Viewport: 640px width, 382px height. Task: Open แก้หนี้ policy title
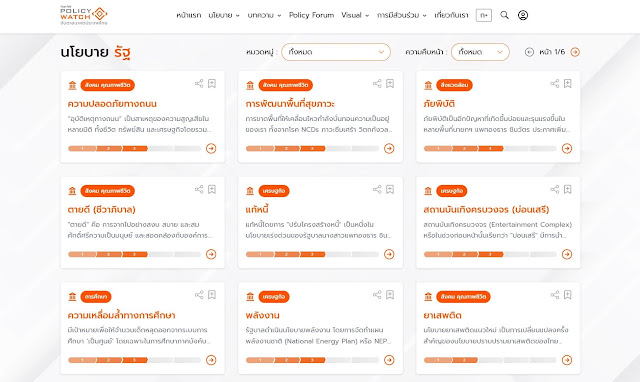pyautogui.click(x=257, y=209)
